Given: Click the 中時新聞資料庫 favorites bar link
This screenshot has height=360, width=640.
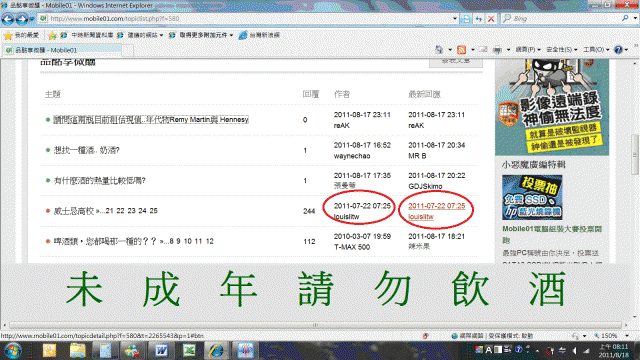Looking at the screenshot, I should (x=87, y=36).
